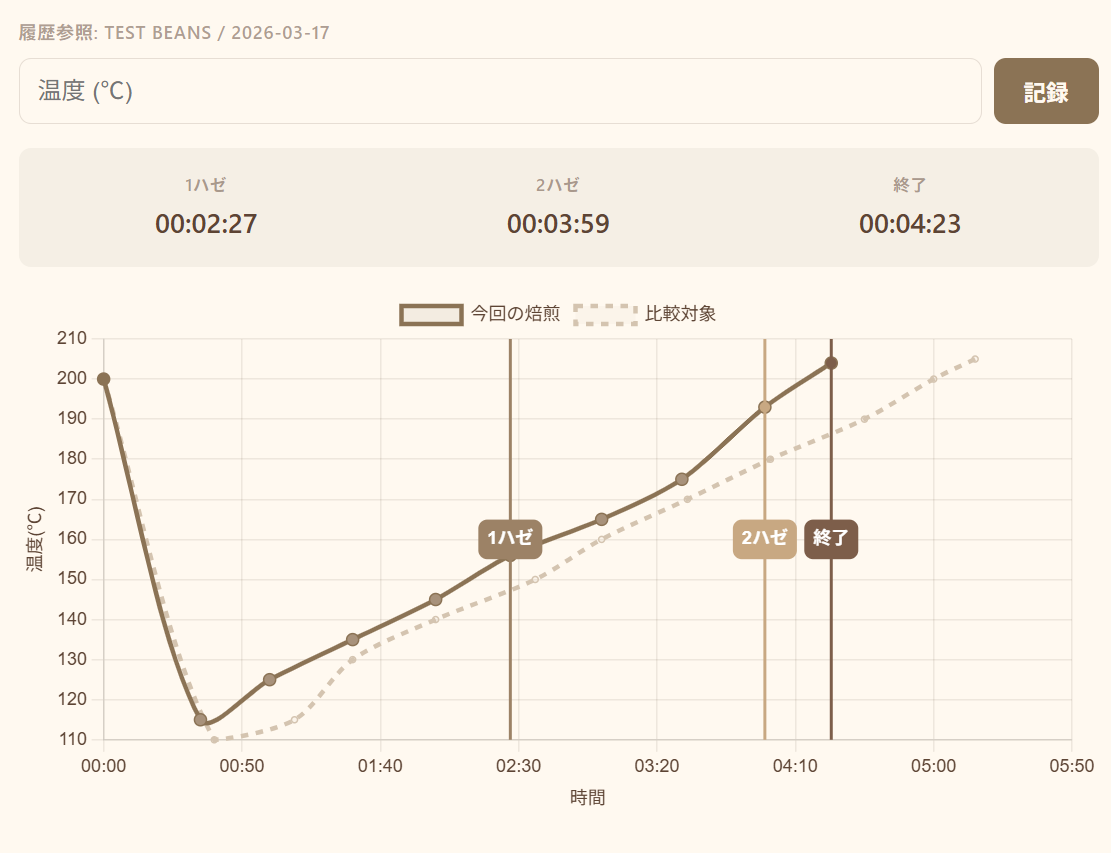The width and height of the screenshot is (1111, 853).
Task: Click the 2ハゼ time 00:03:59
Action: pos(558,224)
